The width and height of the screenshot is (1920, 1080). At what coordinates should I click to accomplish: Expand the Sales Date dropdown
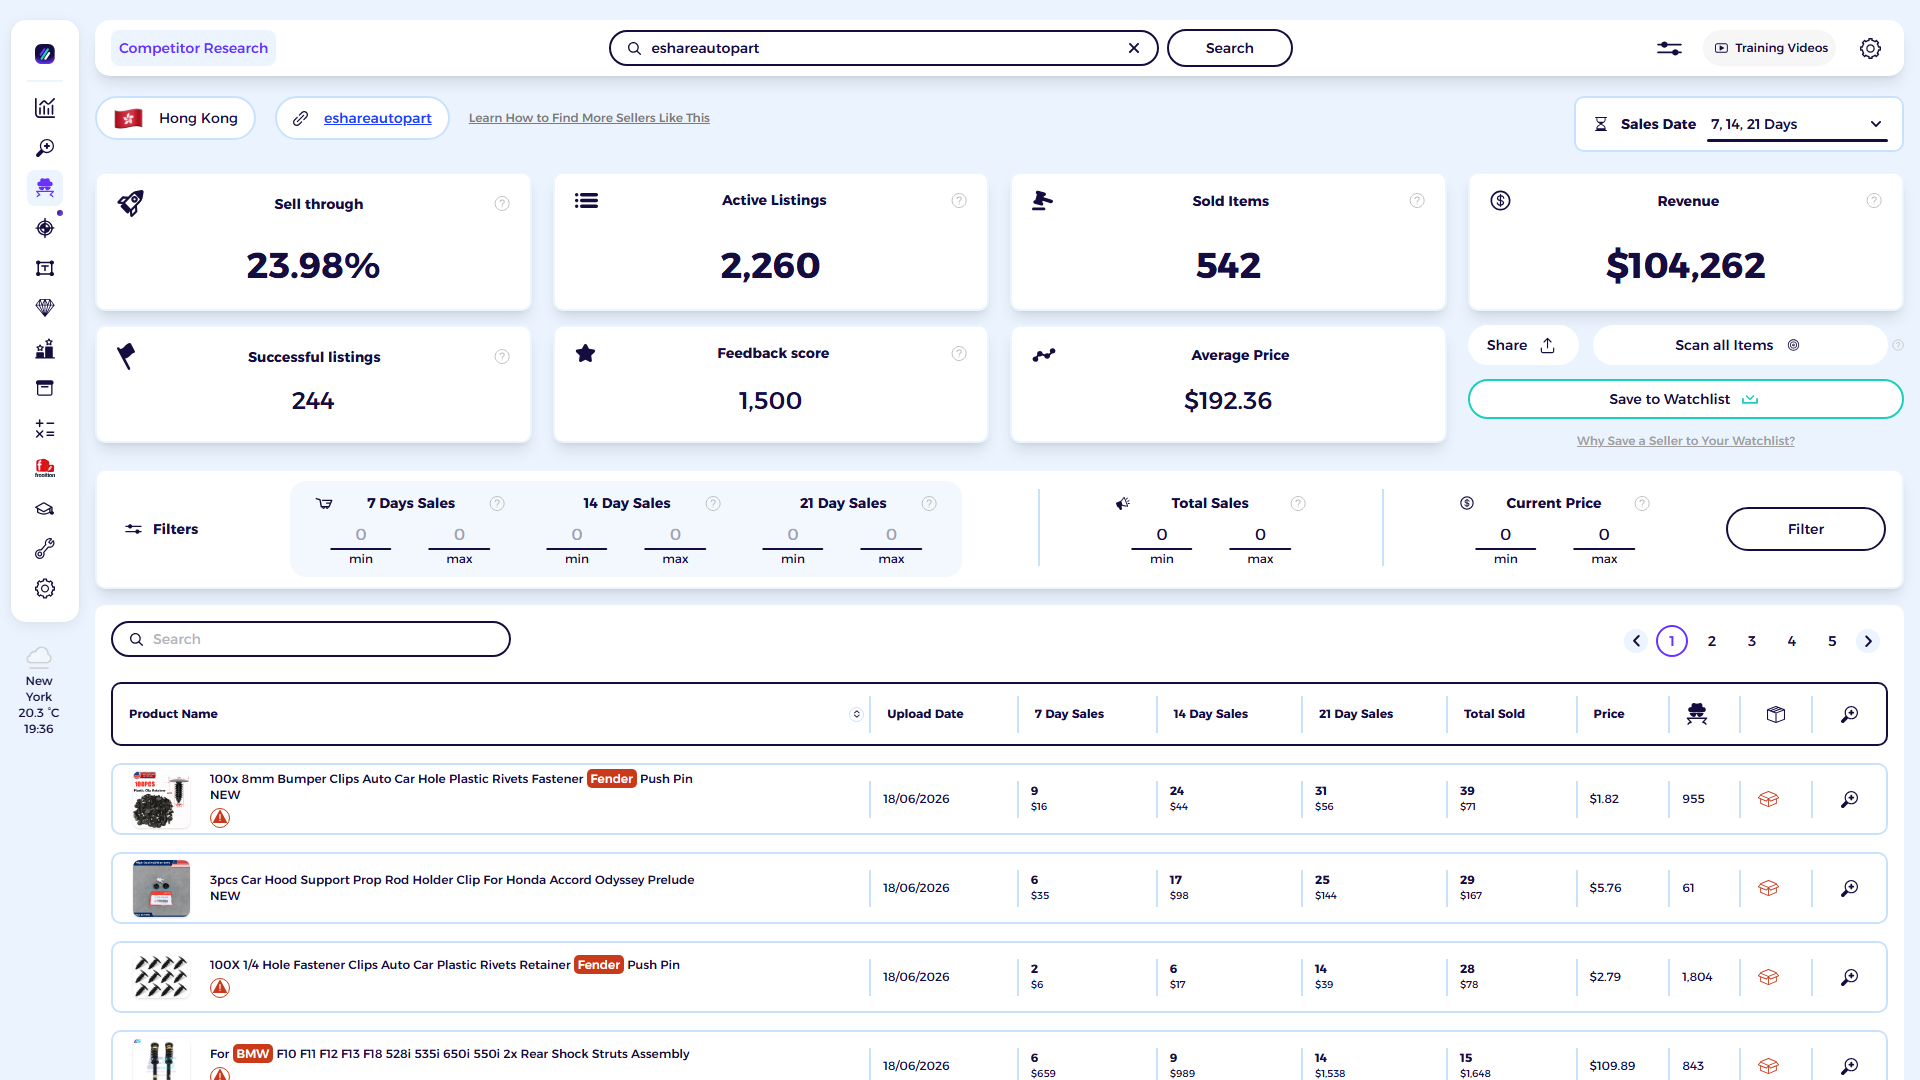(1797, 124)
